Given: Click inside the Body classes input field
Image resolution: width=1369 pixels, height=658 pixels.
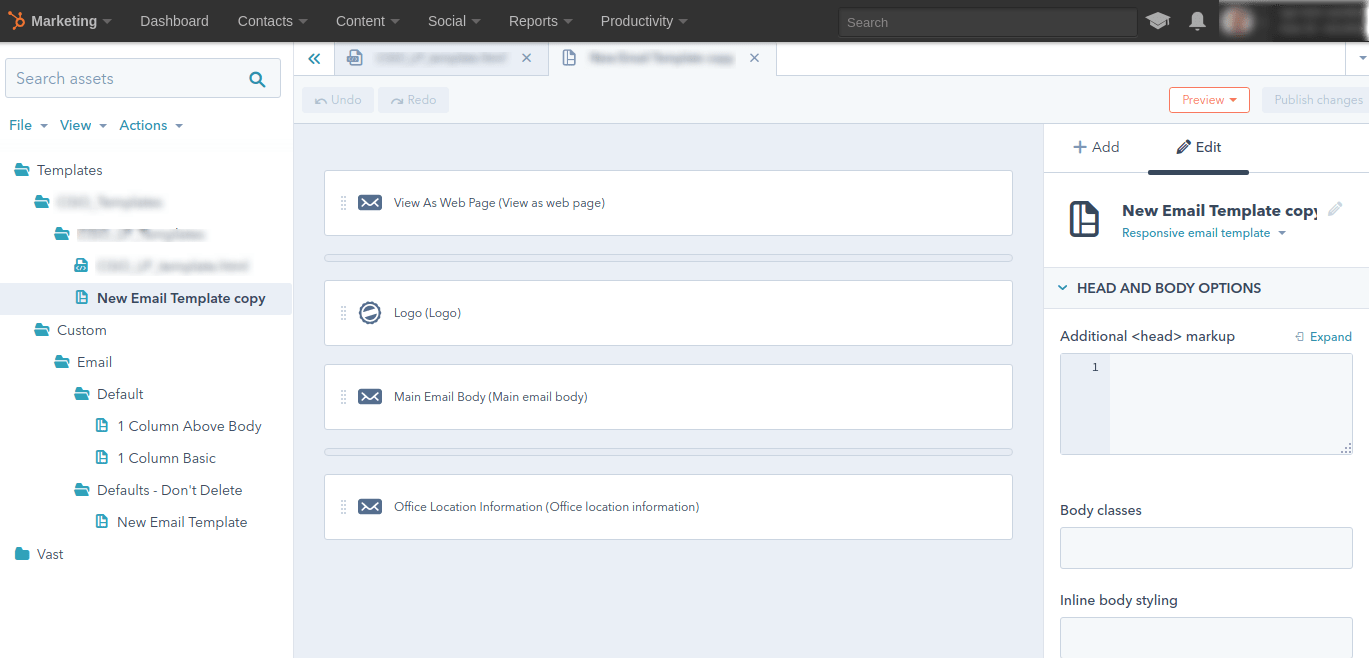Looking at the screenshot, I should point(1205,547).
